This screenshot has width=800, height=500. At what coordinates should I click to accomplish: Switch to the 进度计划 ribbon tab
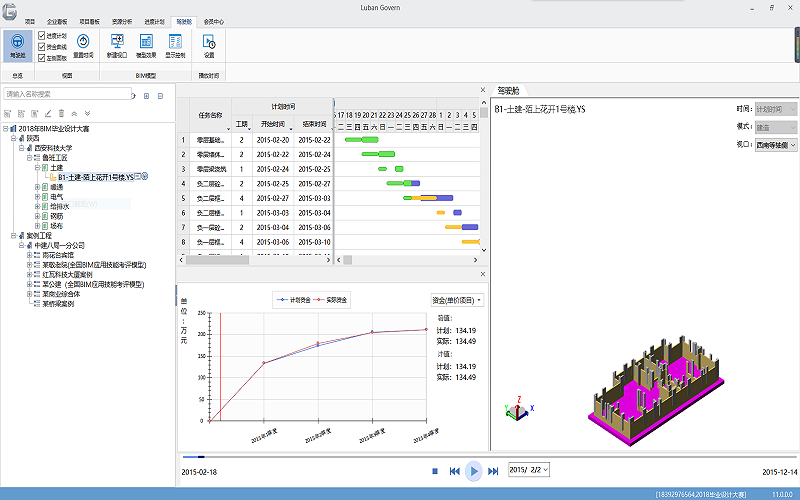tap(154, 22)
